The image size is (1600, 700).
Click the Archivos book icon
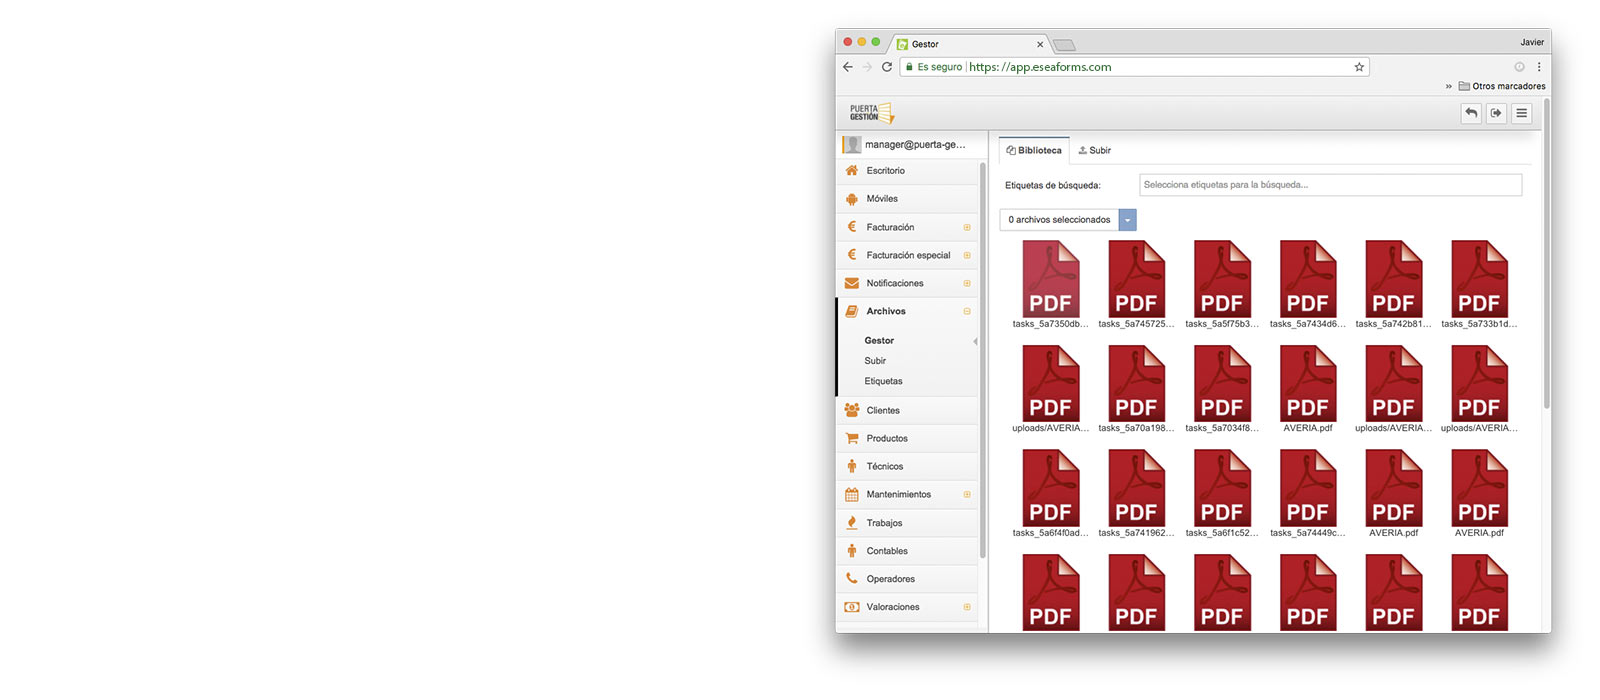tap(852, 311)
